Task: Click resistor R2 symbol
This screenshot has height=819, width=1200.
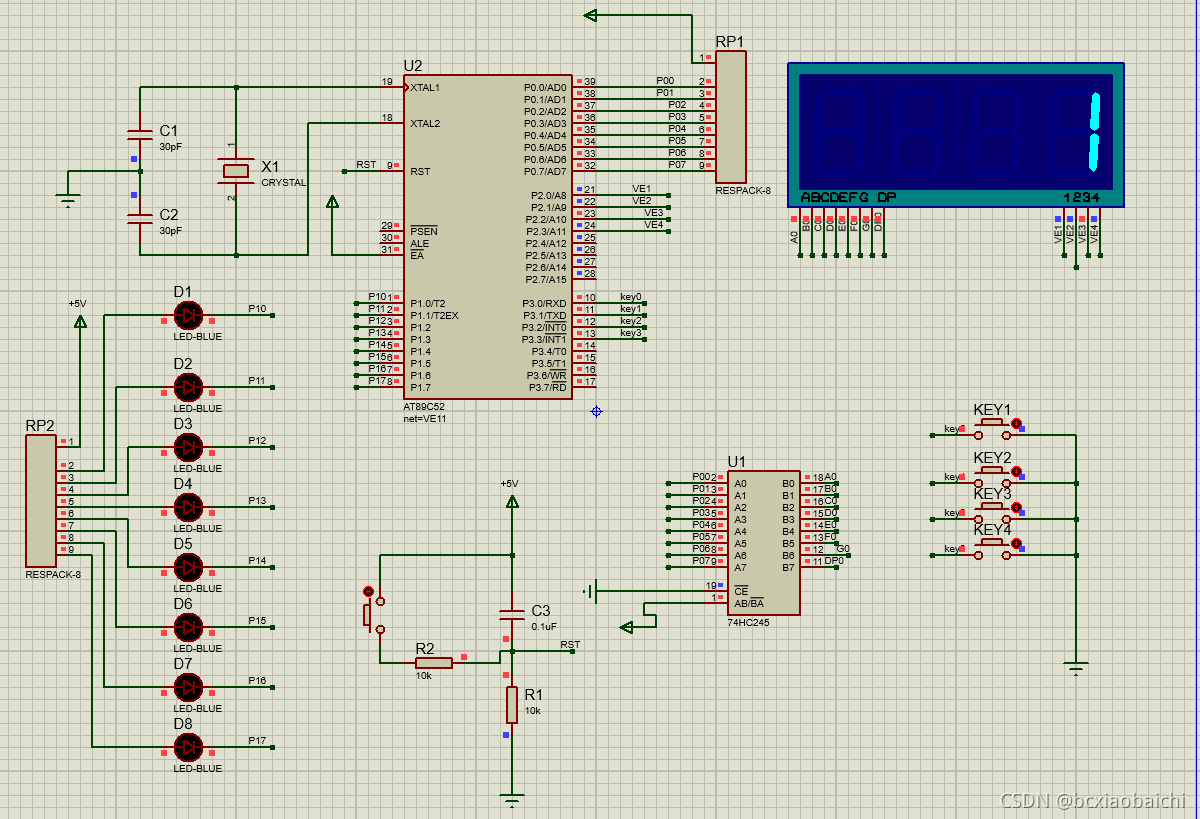Action: tap(434, 662)
